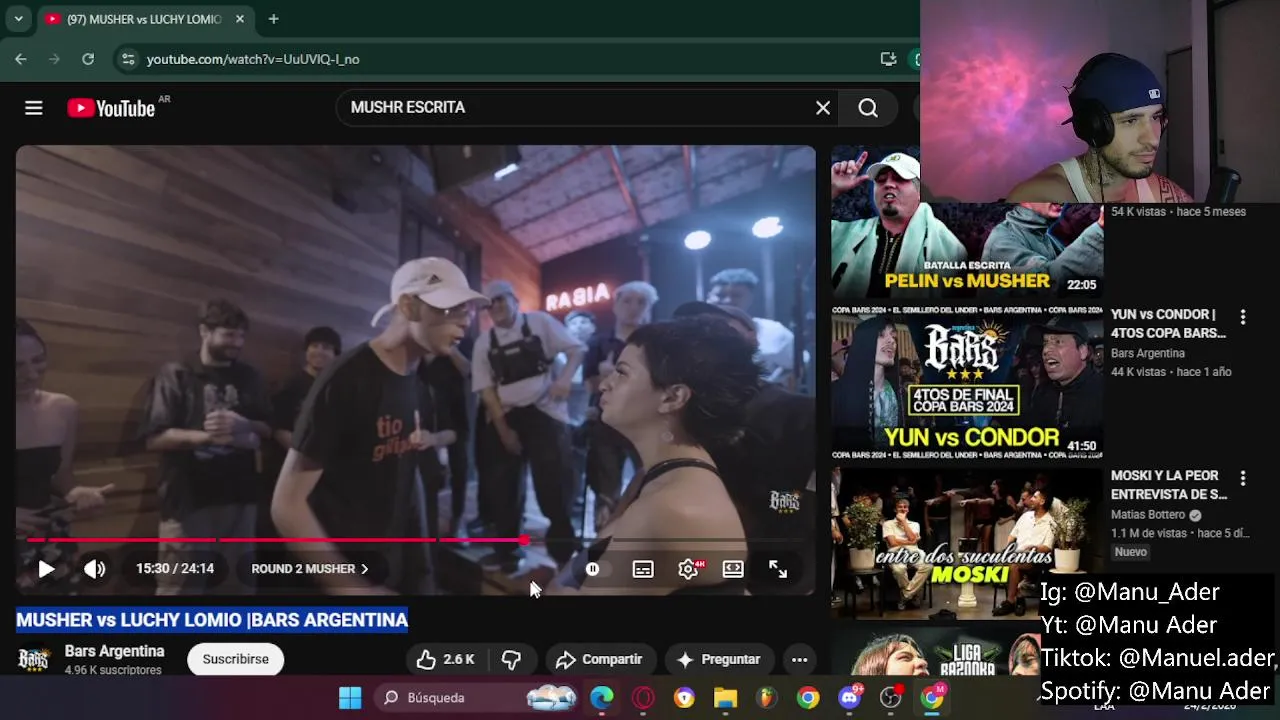Open Brave browser from the taskbar
Image resolution: width=1280 pixels, height=720 pixels.
pyautogui.click(x=684, y=698)
